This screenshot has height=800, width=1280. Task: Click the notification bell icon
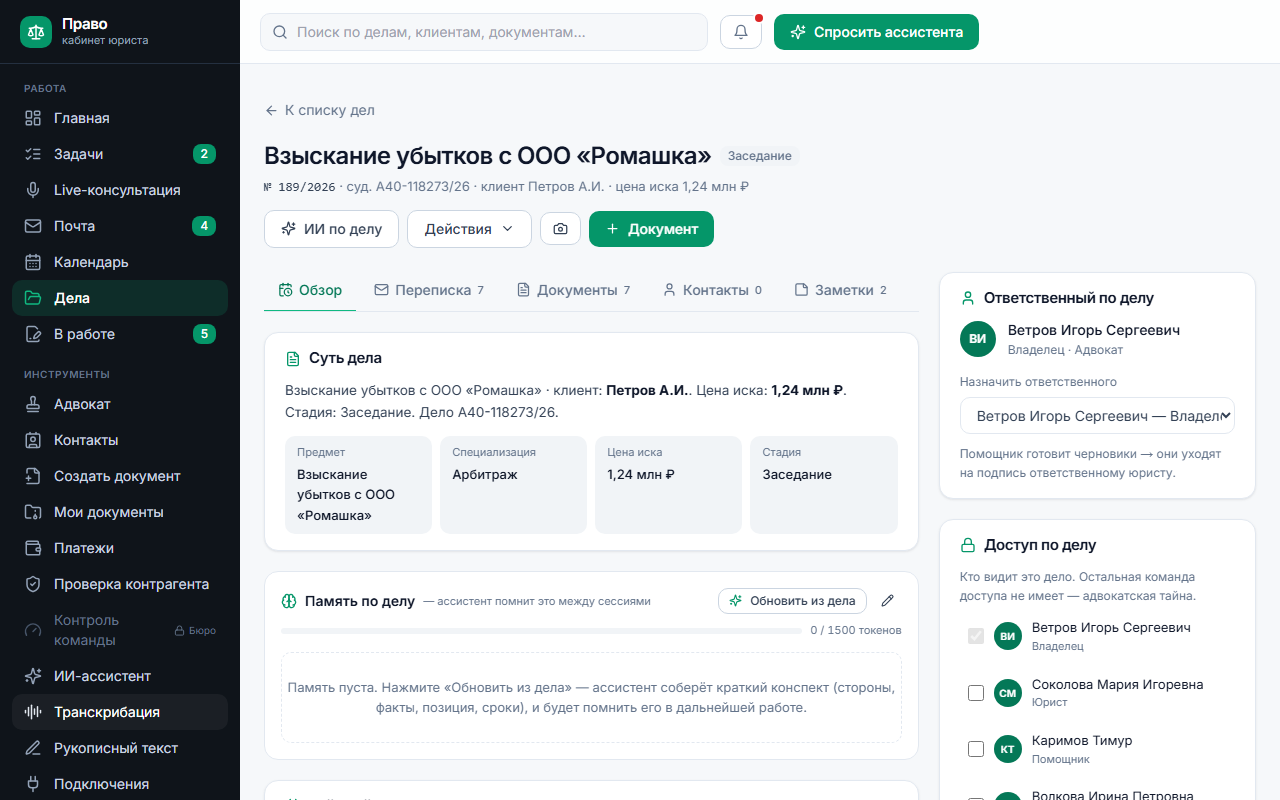(x=741, y=32)
